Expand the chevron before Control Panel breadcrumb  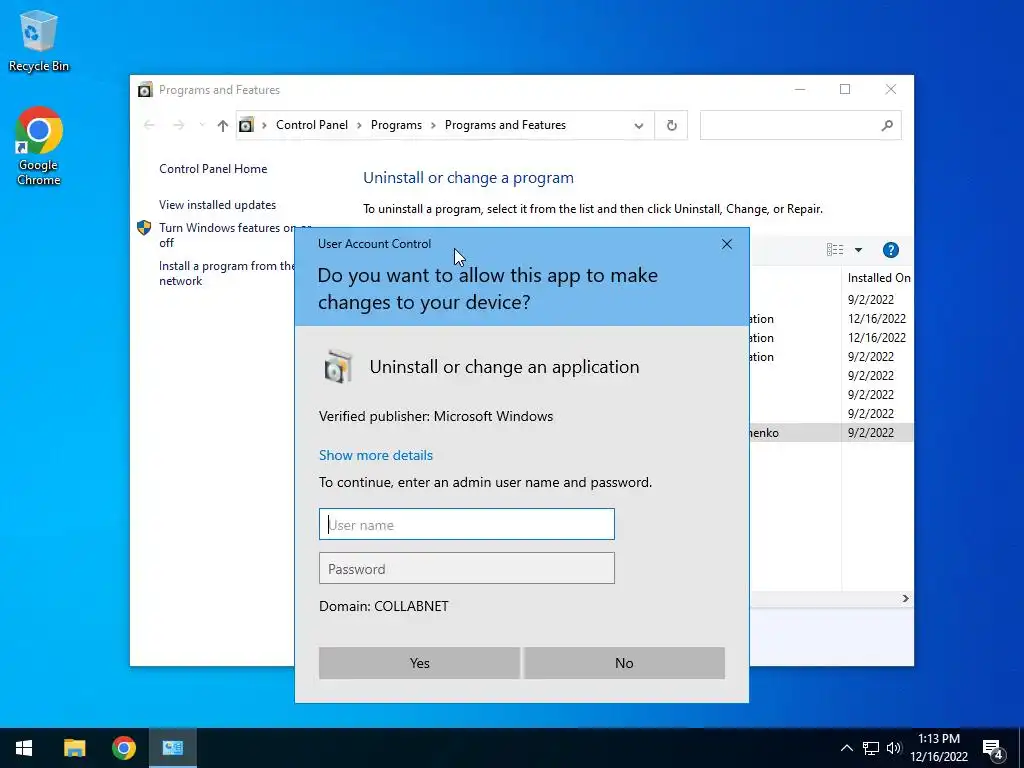point(264,125)
